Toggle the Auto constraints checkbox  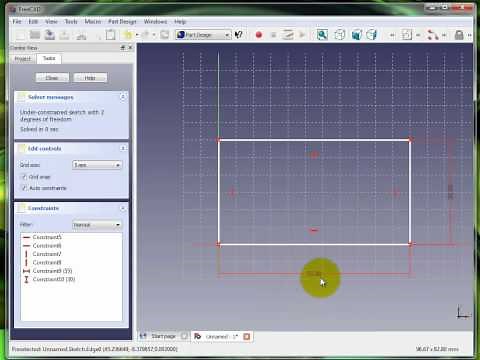pos(24,188)
